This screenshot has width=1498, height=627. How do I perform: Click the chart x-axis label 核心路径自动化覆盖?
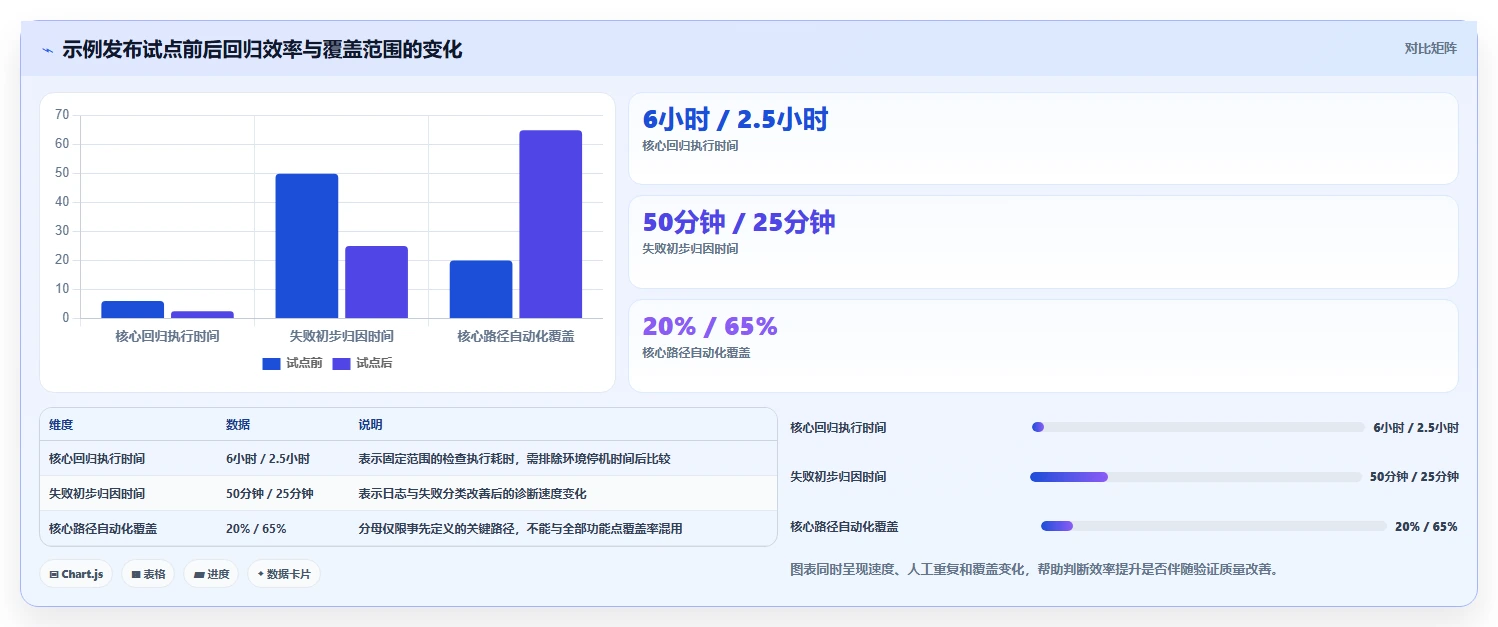[516, 337]
